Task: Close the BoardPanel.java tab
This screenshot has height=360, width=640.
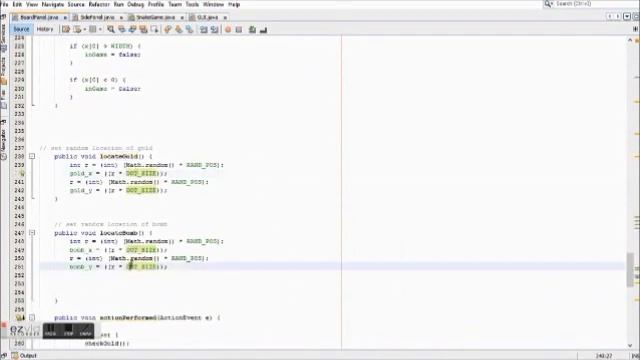Action: point(65,18)
